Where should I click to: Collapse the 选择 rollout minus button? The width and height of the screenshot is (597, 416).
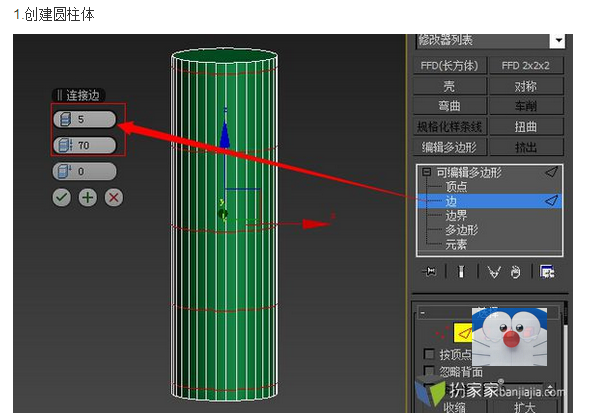422,313
